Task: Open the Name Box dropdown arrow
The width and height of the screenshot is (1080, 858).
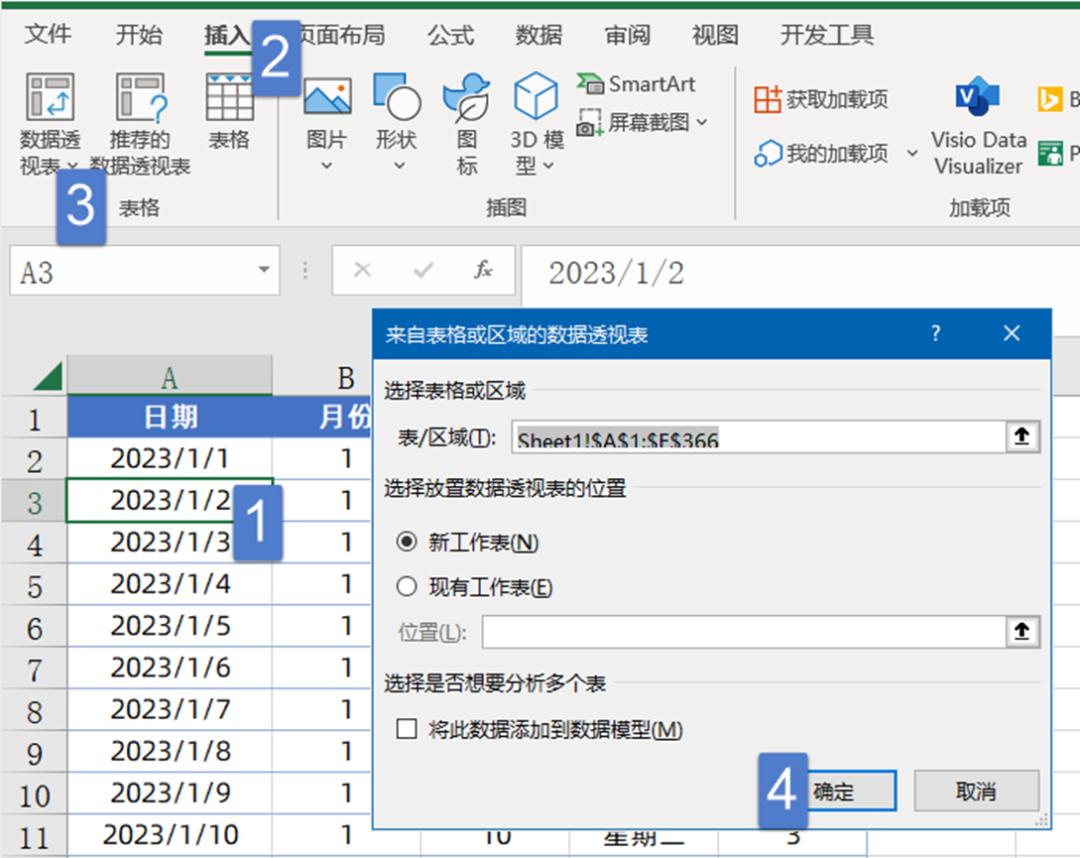Action: tap(264, 270)
